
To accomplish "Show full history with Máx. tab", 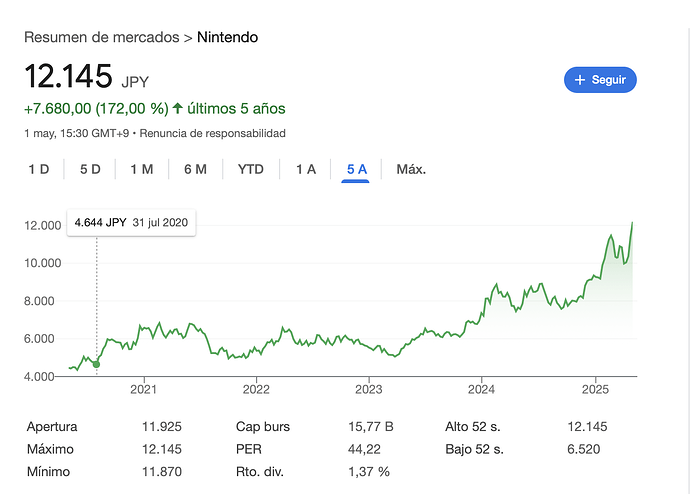I will click(x=411, y=169).
